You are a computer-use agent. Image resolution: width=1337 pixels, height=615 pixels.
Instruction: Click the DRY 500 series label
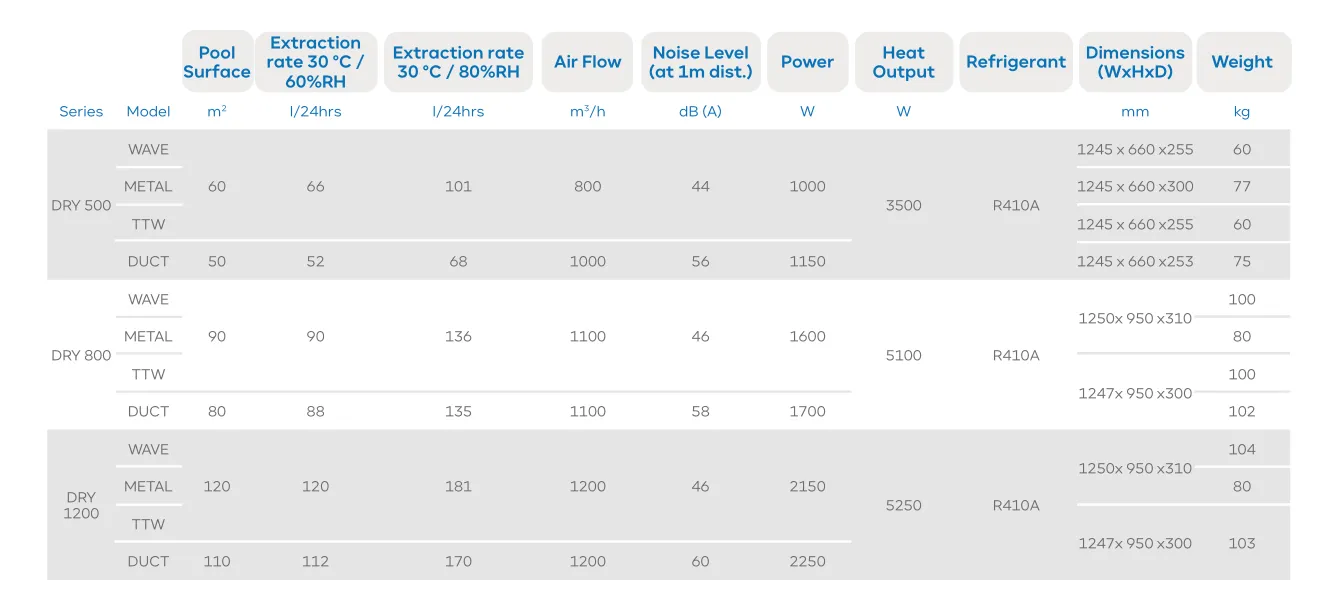(81, 206)
